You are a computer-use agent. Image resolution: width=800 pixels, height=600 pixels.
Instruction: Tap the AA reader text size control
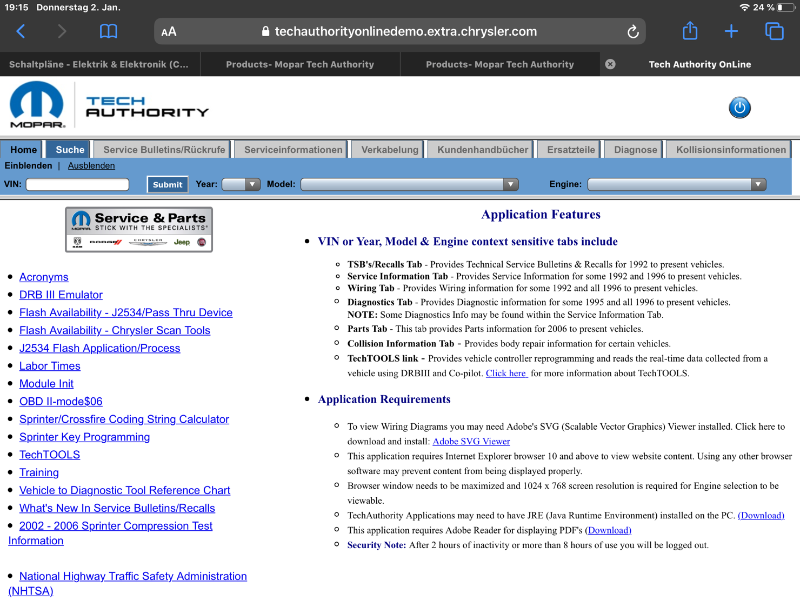(169, 32)
